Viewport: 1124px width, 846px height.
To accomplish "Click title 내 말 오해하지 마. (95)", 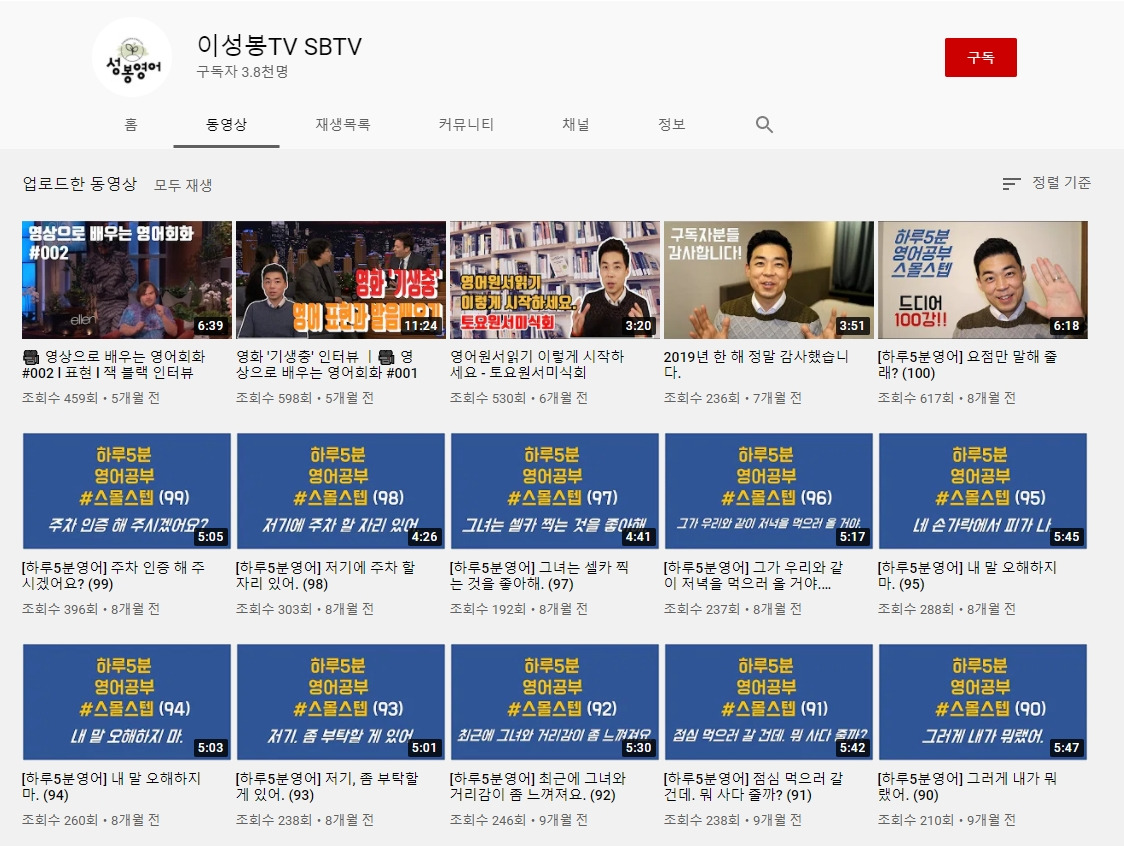I will 968,576.
